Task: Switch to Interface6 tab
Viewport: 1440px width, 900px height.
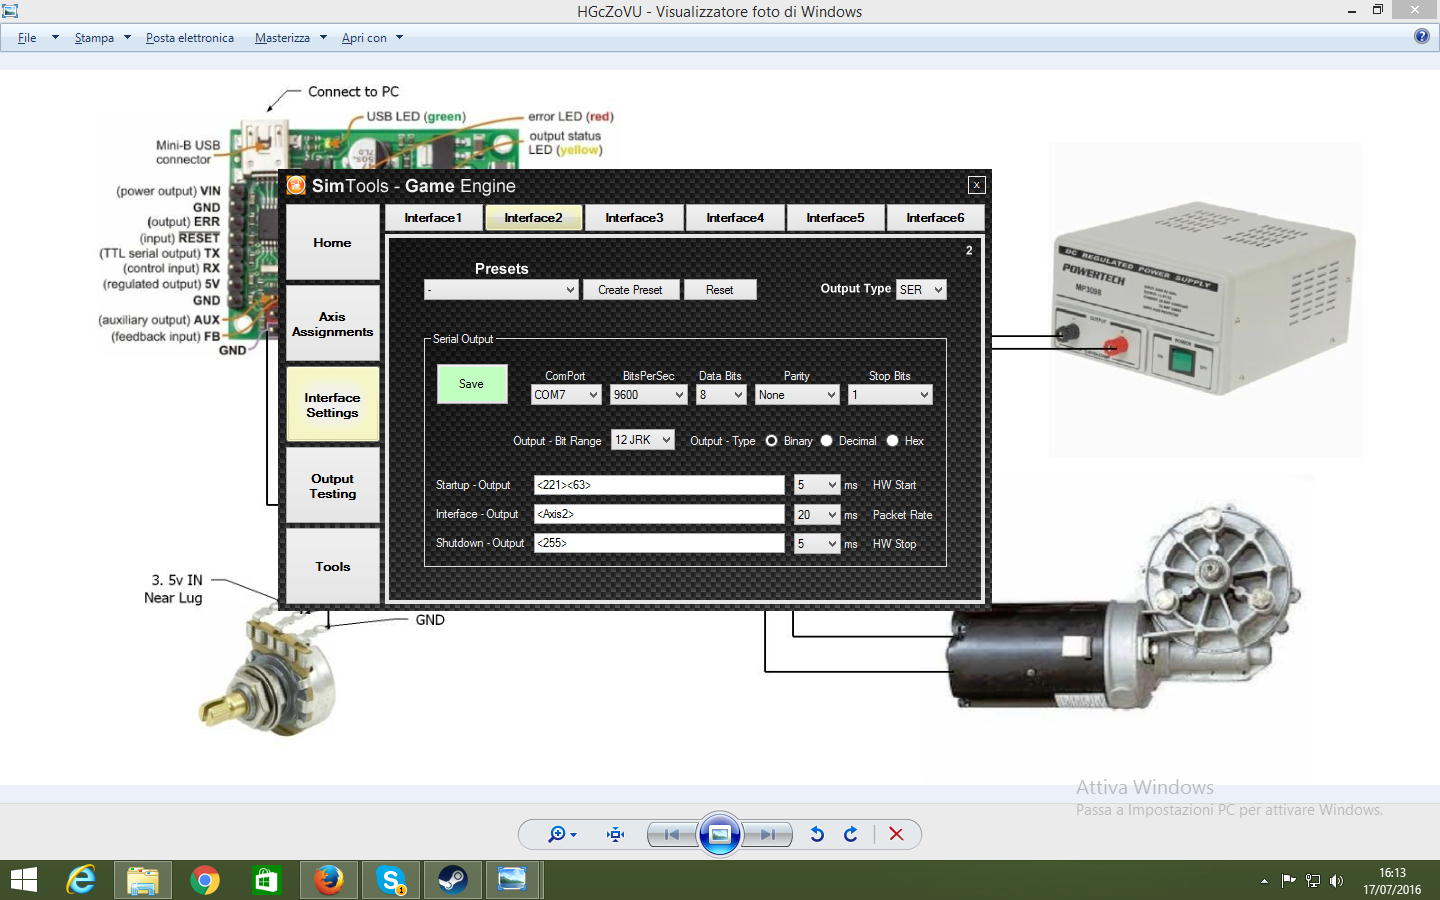Action: [x=935, y=217]
